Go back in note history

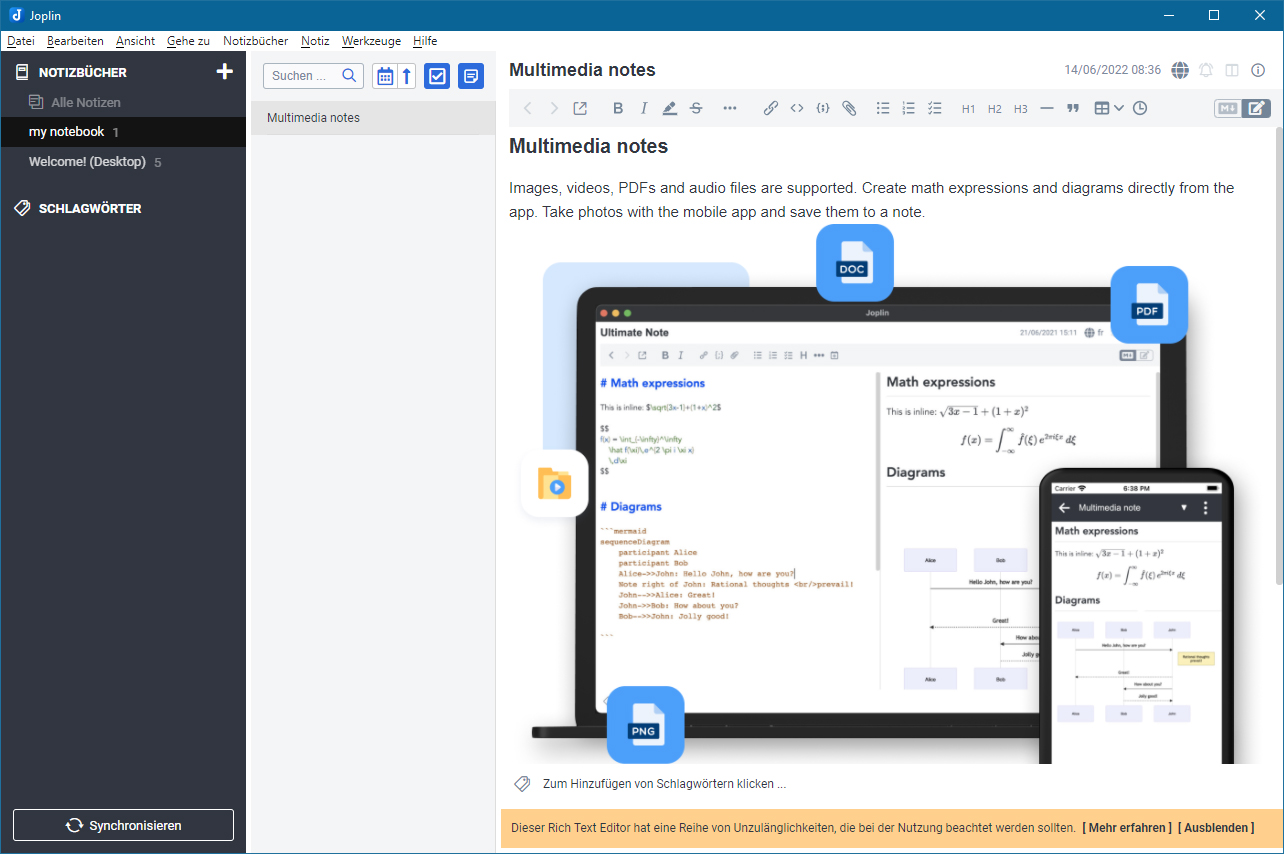coord(528,108)
